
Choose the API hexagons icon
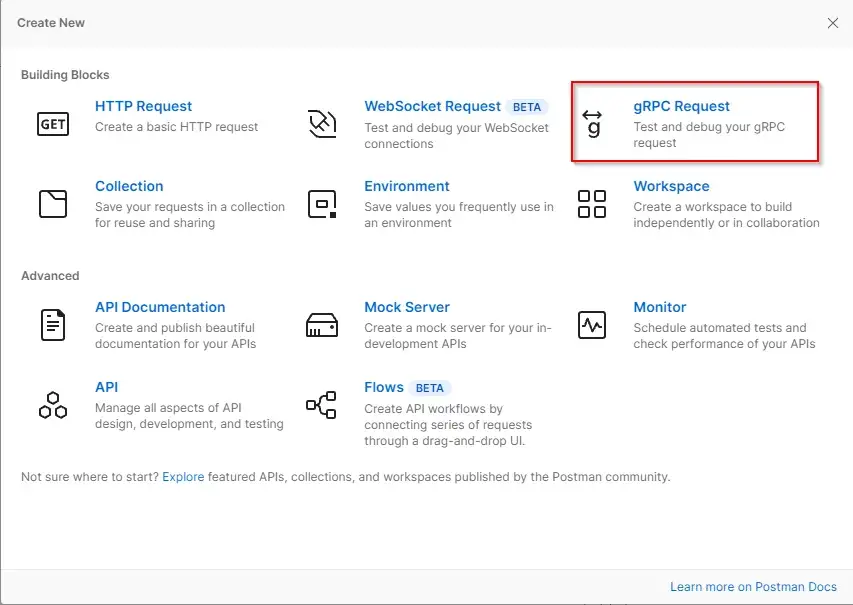(52, 404)
